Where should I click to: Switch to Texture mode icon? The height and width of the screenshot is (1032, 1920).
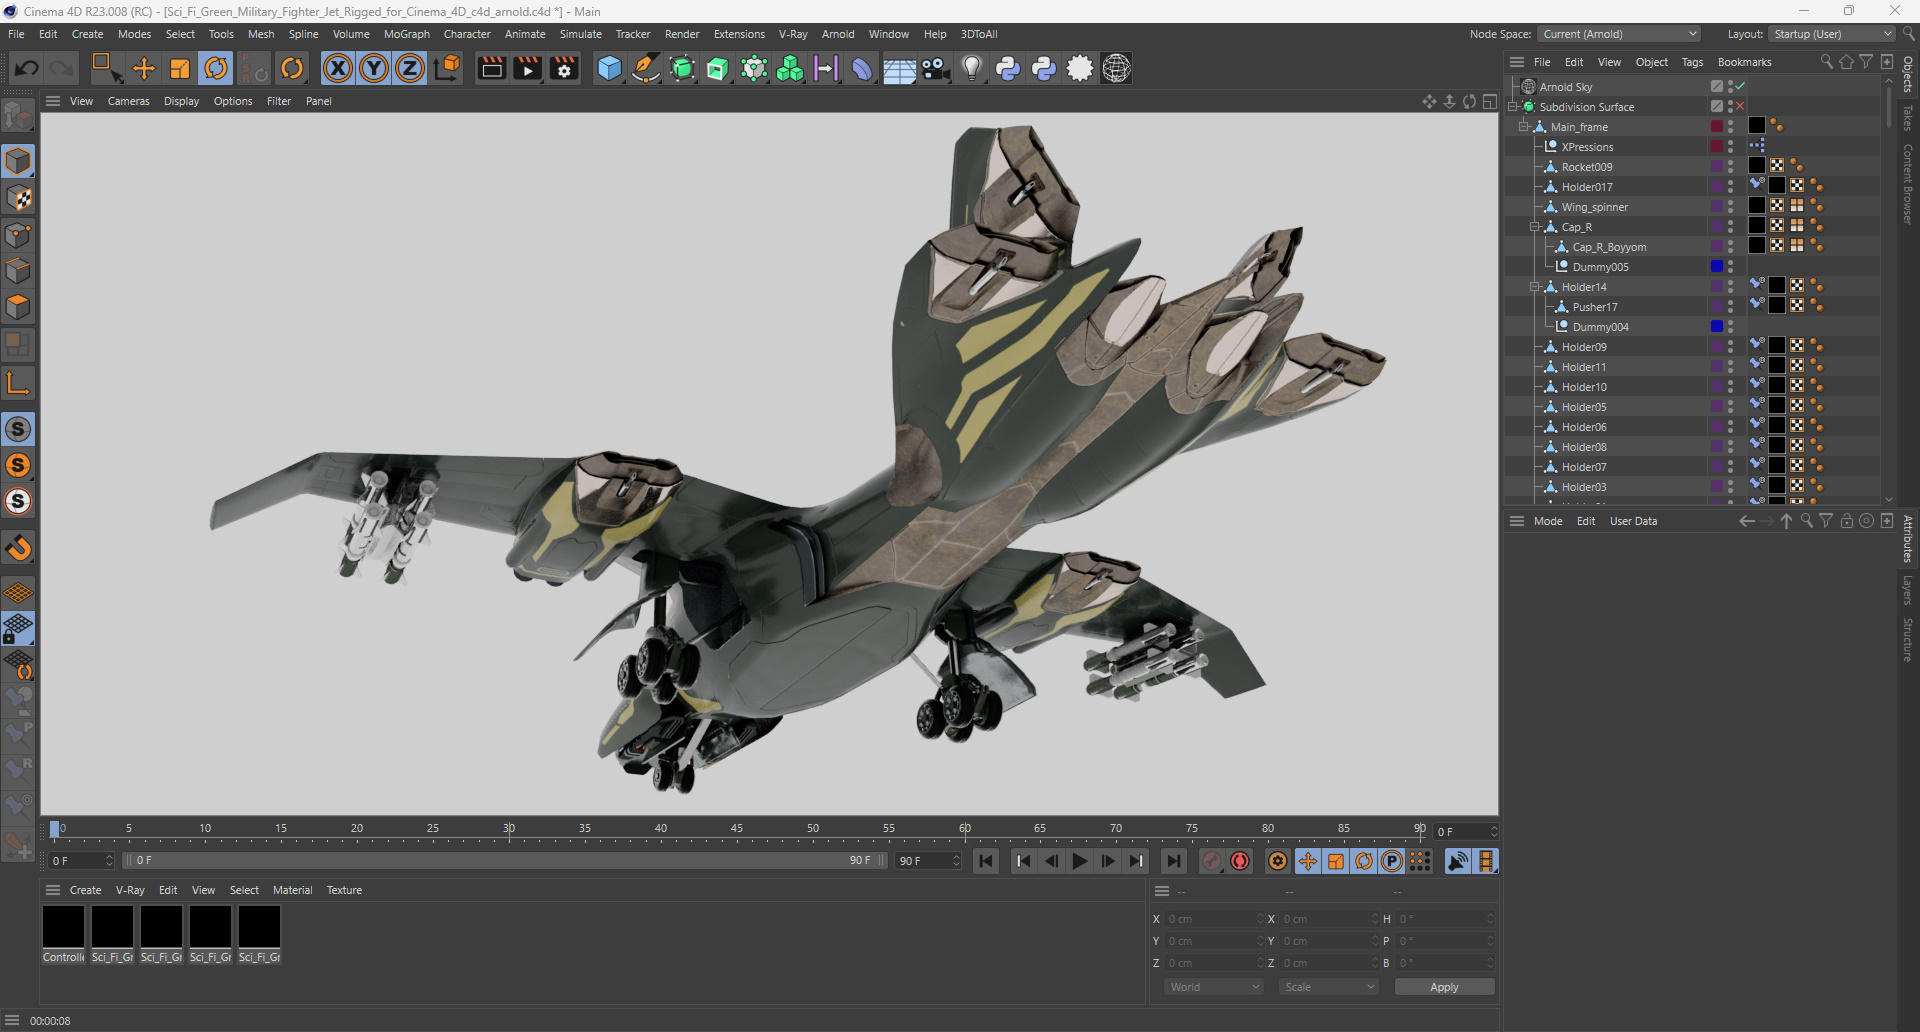click(18, 198)
